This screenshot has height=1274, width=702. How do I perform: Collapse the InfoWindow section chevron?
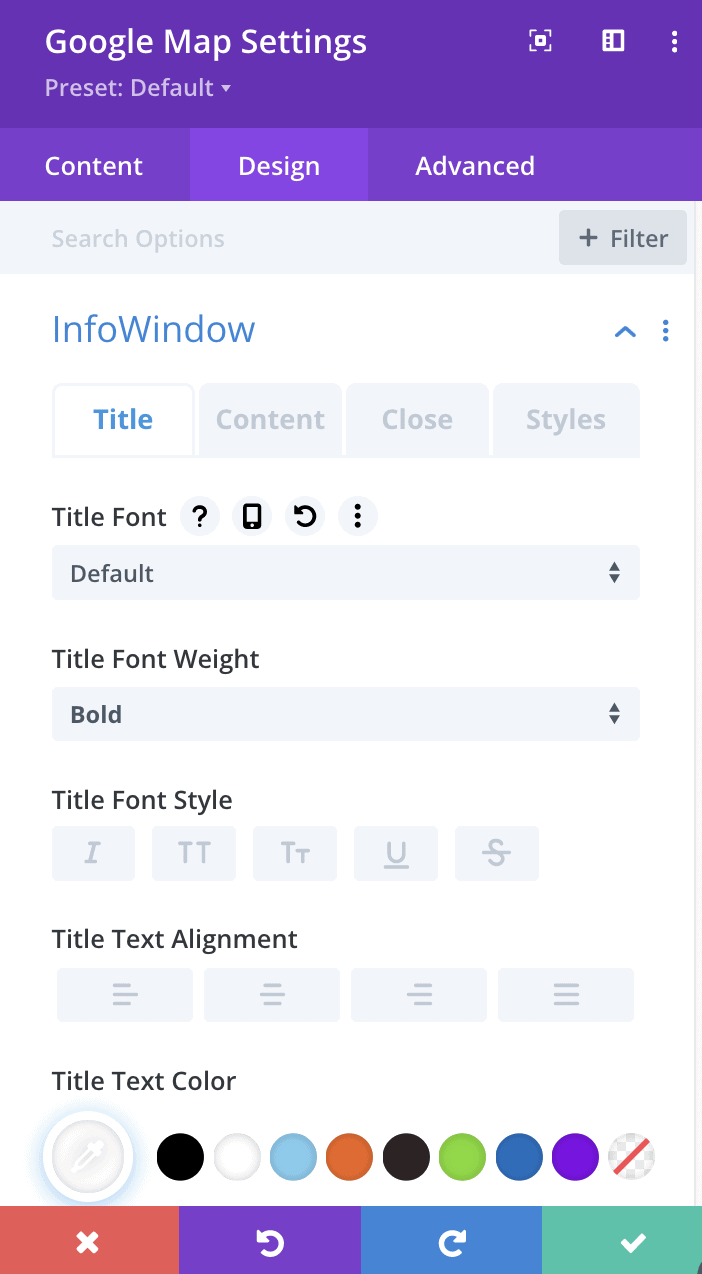tap(625, 331)
